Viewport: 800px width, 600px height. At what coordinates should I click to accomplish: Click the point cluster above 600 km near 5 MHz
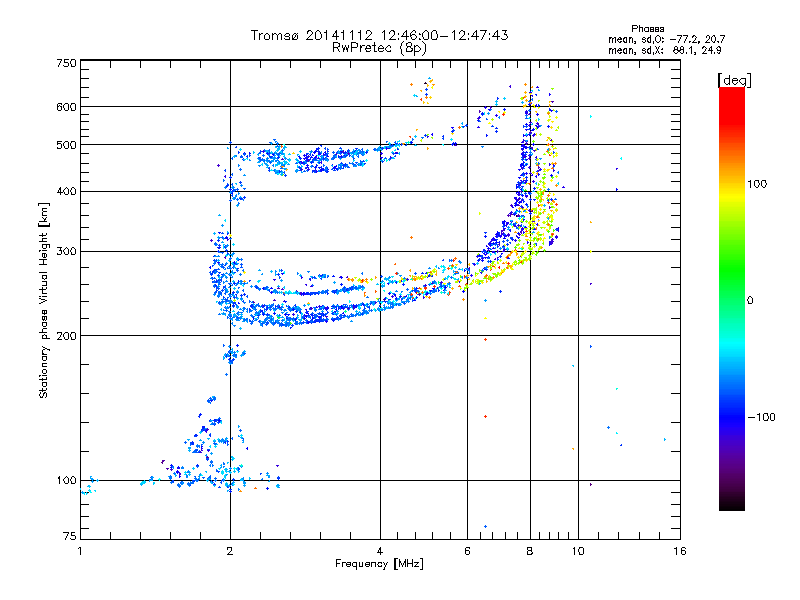423,91
